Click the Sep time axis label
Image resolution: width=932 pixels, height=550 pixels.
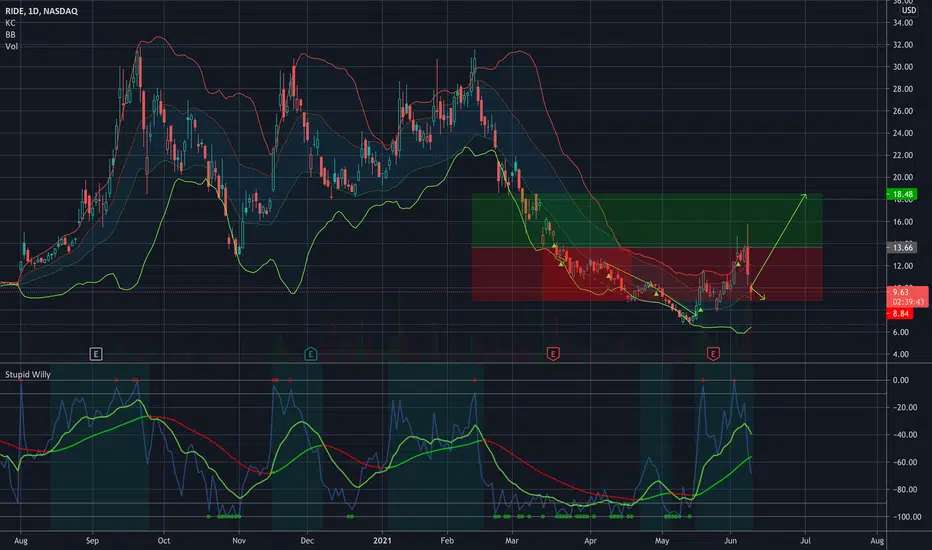pos(92,541)
